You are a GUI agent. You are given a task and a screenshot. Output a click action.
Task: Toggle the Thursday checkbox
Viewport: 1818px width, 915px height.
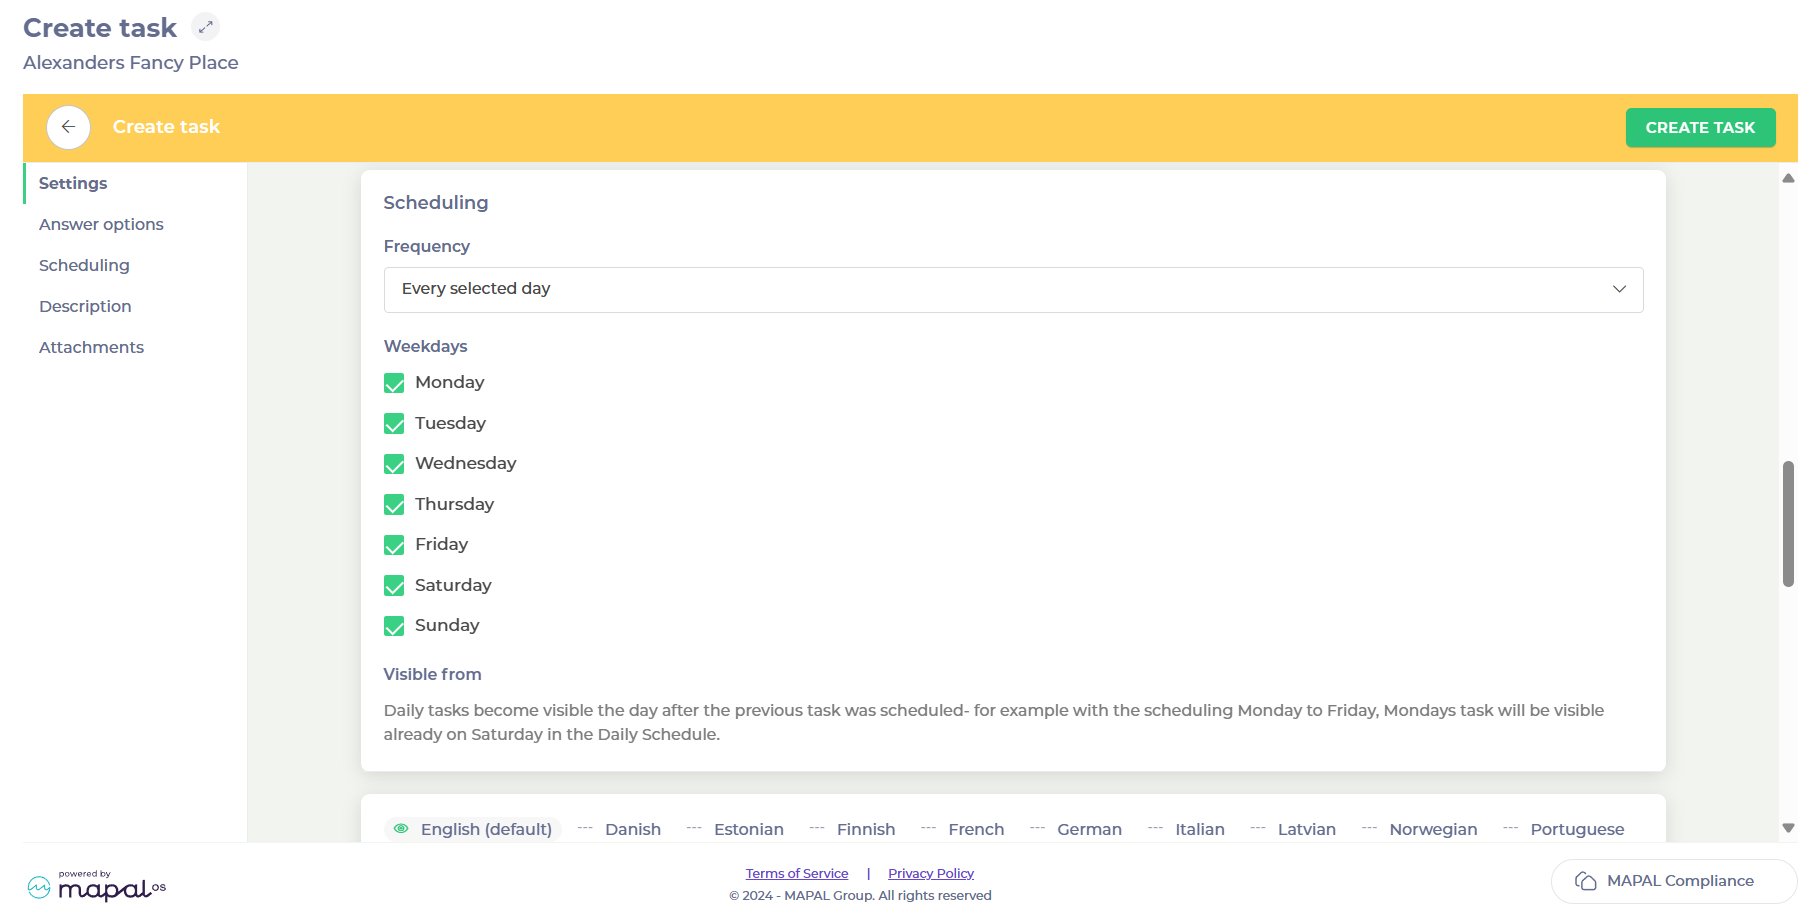pyautogui.click(x=394, y=505)
